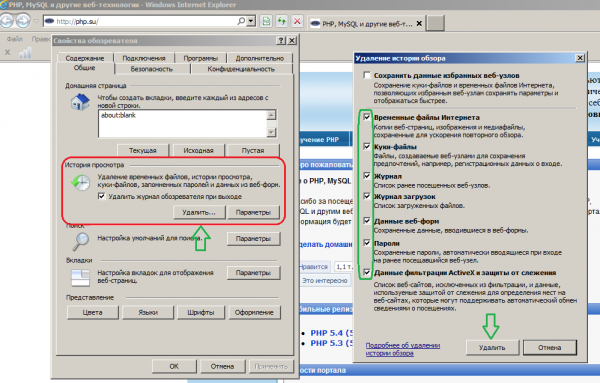
Task: Click the Это интересно button on page
Action: coord(325,280)
